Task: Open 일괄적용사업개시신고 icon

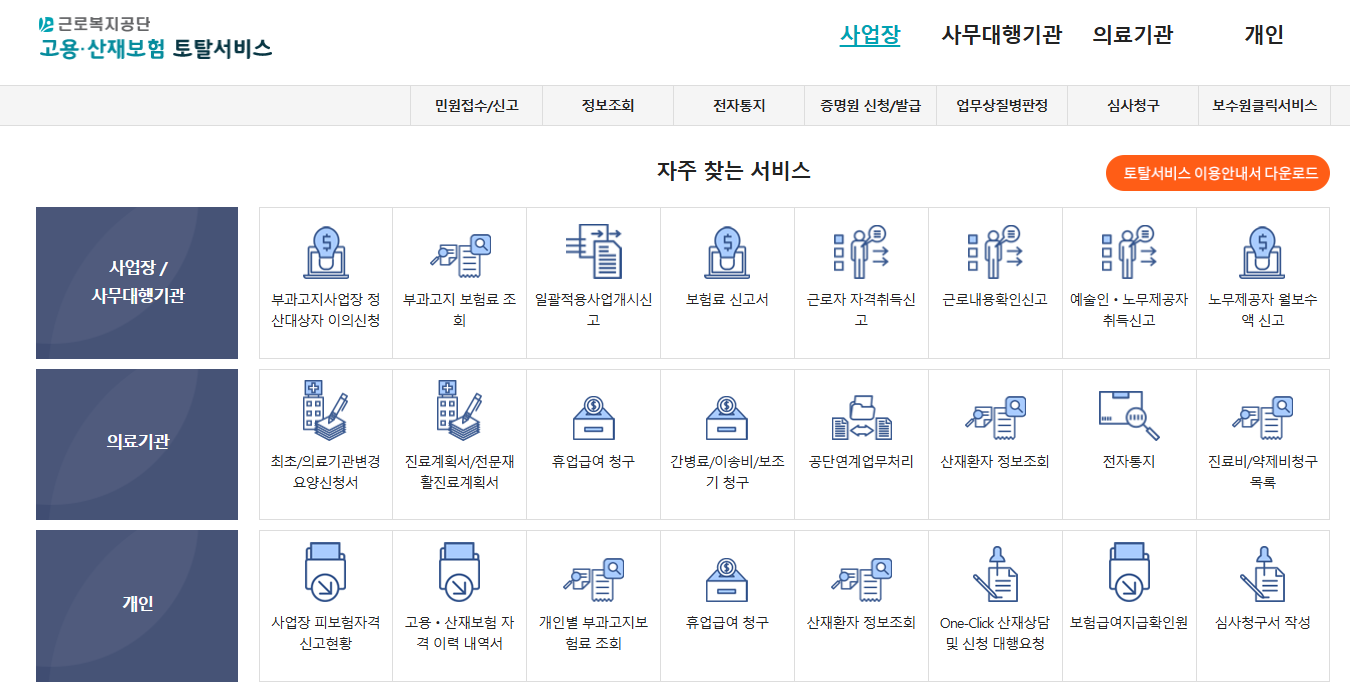Action: click(x=592, y=280)
